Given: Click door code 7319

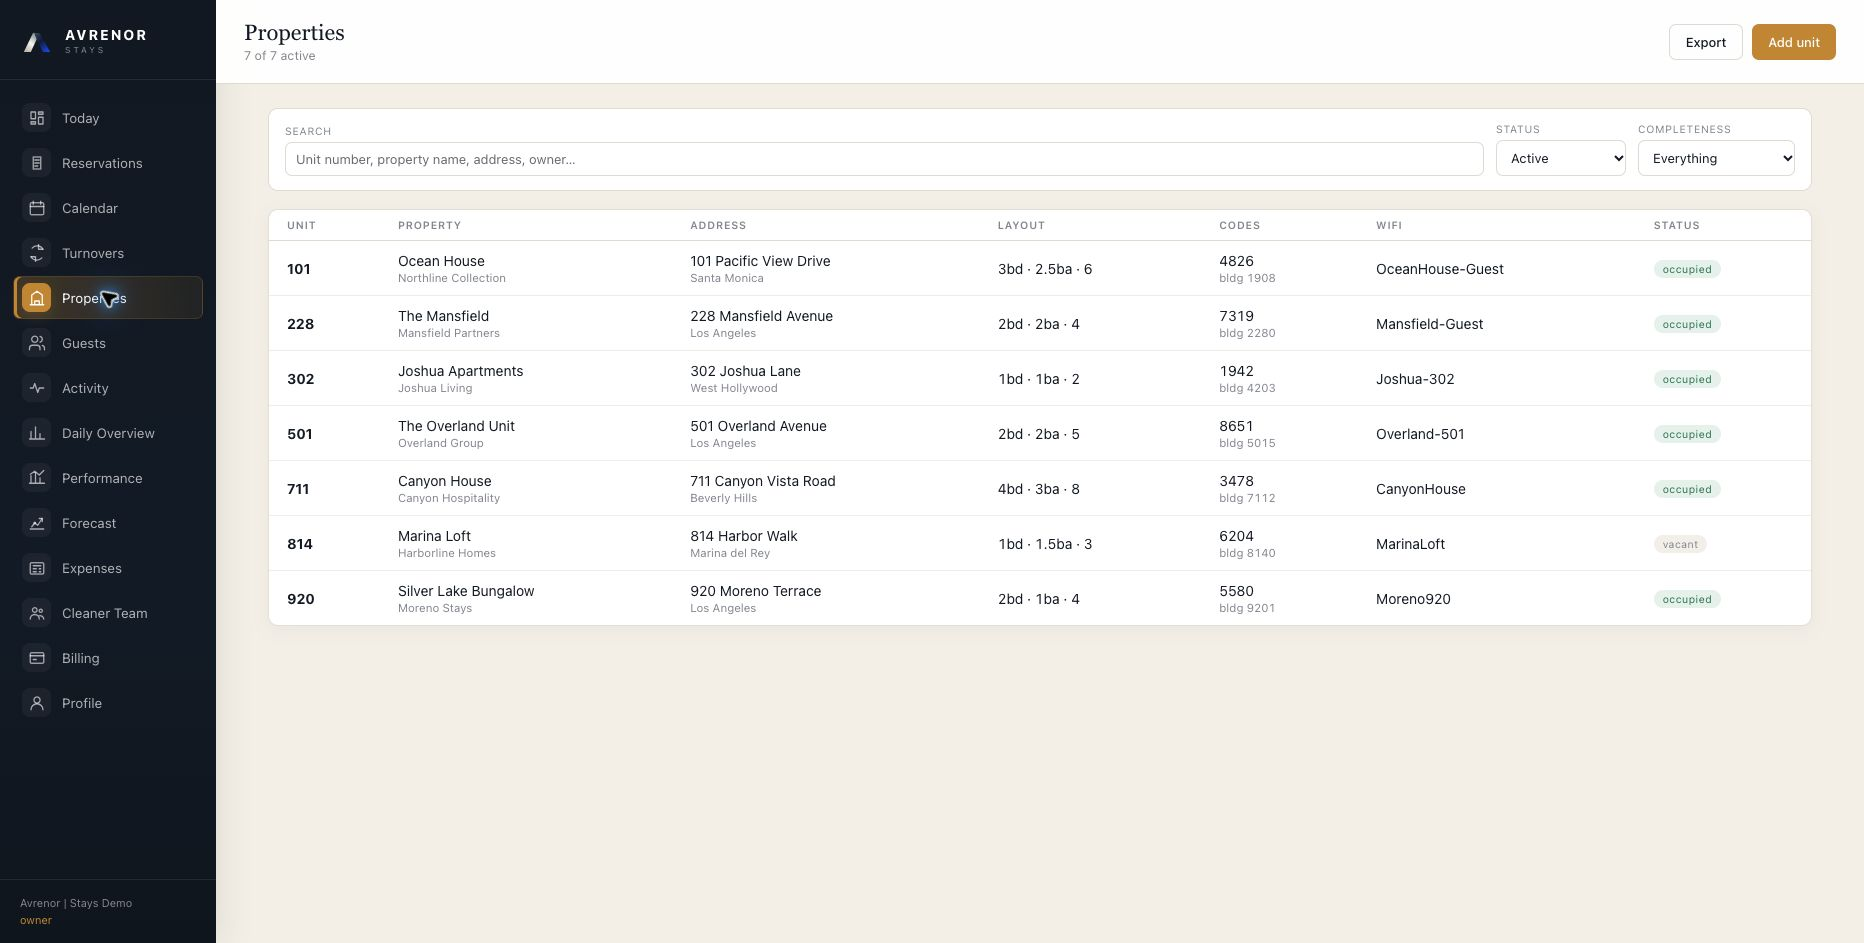Looking at the screenshot, I should tap(1236, 316).
